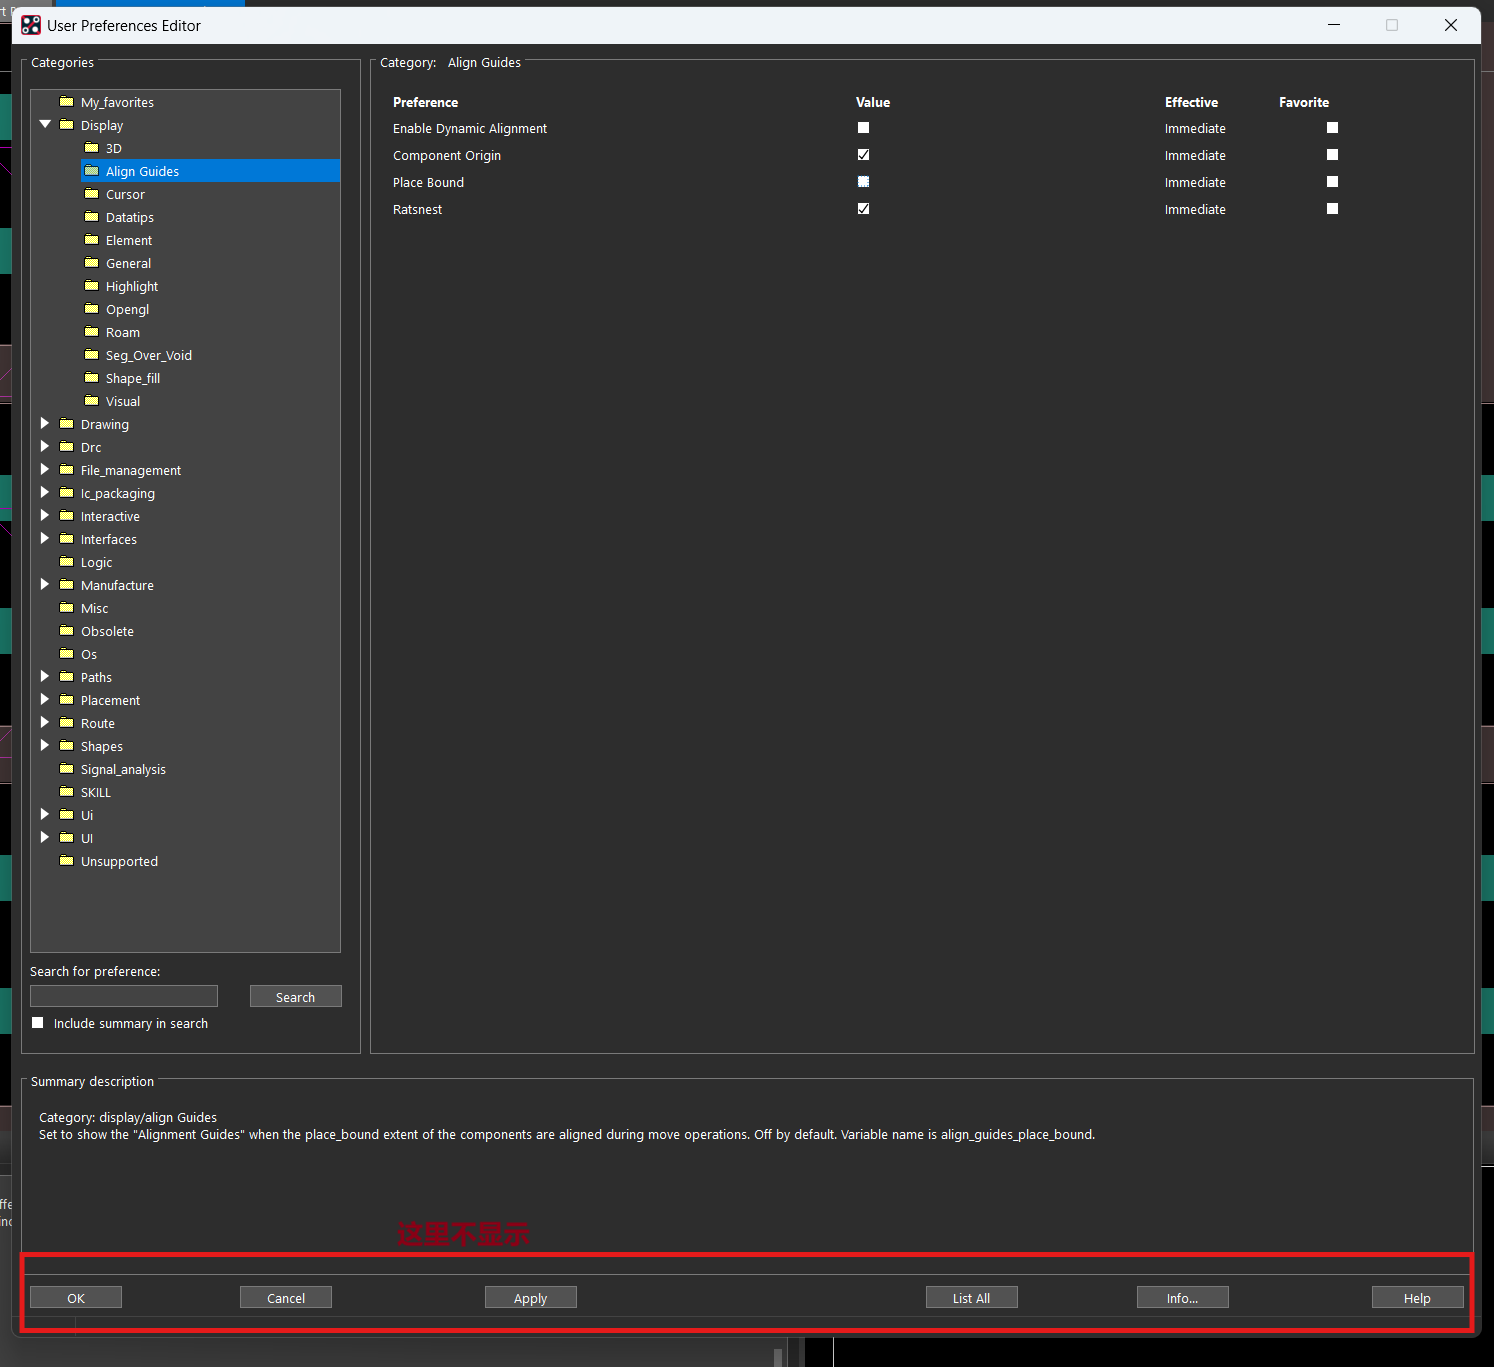Mark Component Origin as favorite
The height and width of the screenshot is (1367, 1494).
tap(1333, 155)
